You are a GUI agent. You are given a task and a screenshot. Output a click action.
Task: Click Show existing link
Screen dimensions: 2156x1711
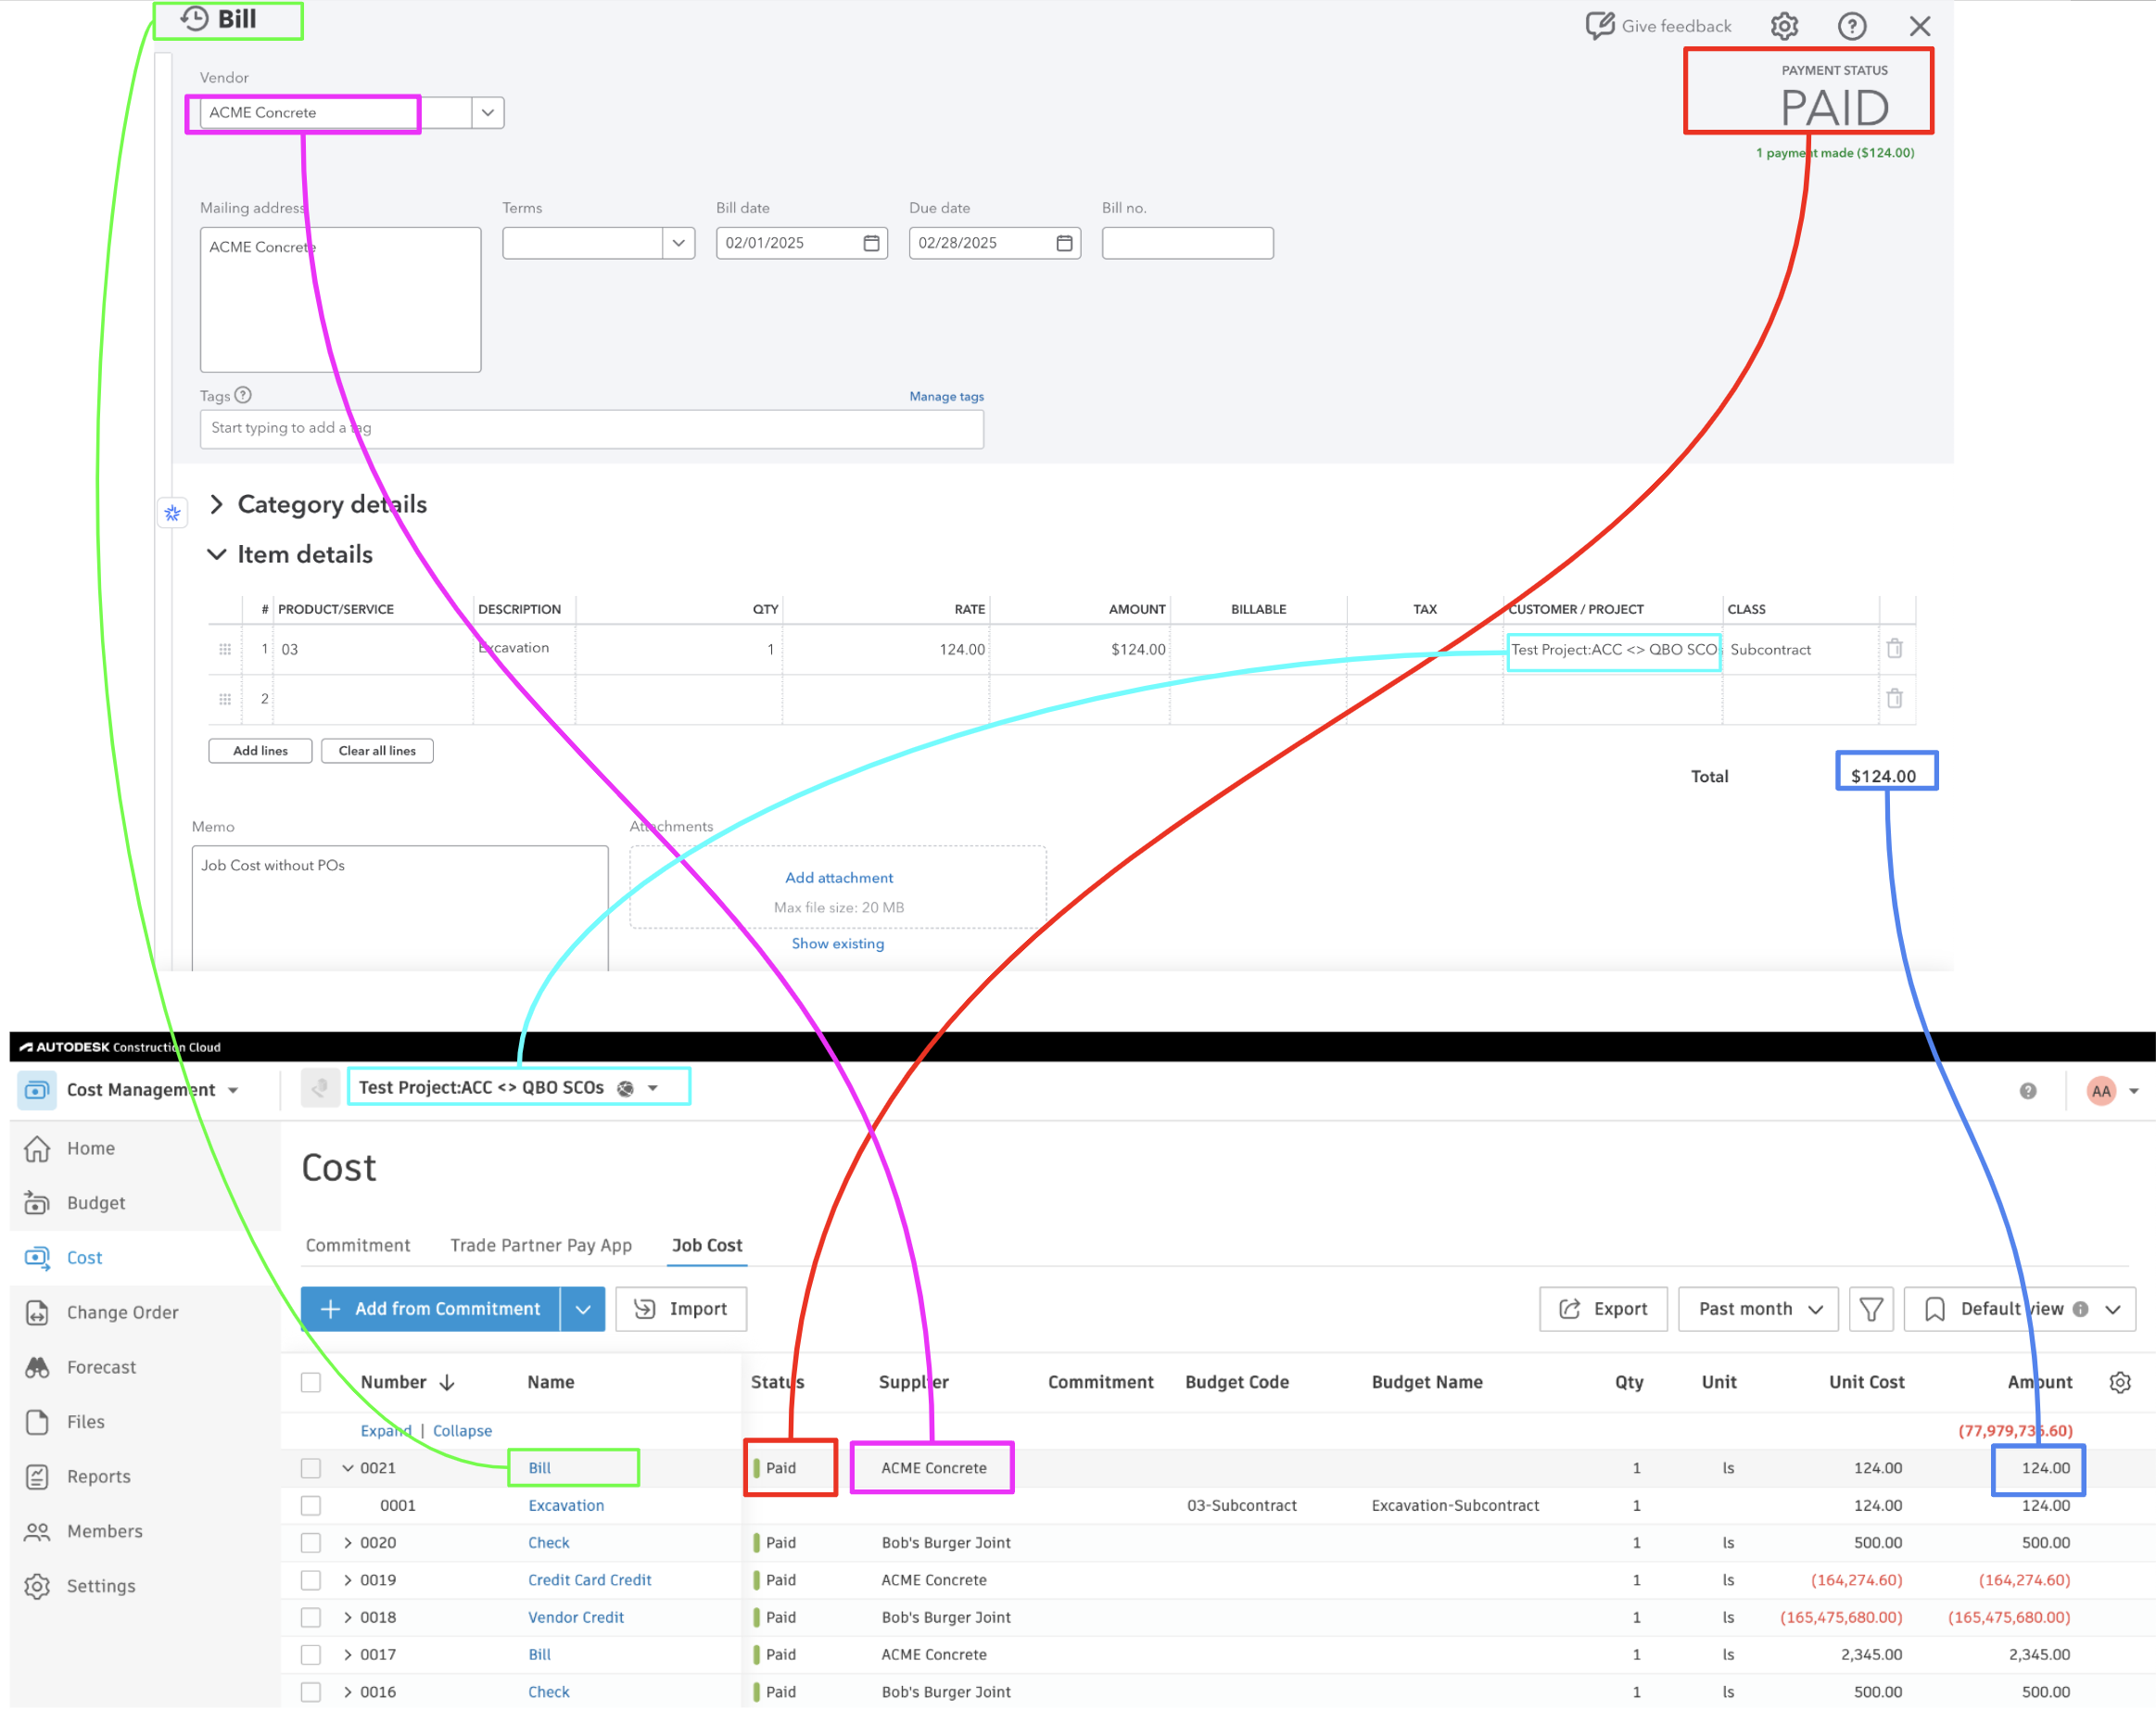(x=838, y=943)
